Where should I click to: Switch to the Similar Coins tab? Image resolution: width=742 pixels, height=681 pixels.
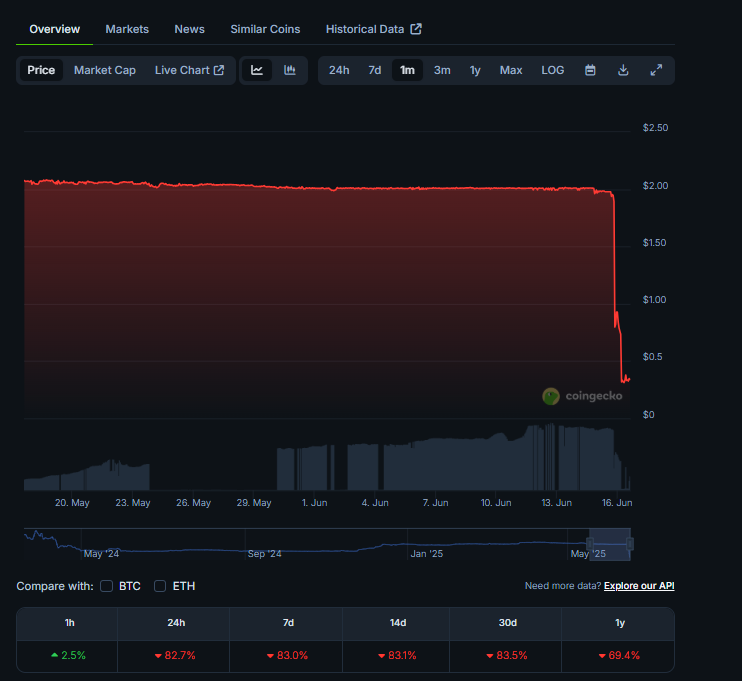(x=265, y=29)
